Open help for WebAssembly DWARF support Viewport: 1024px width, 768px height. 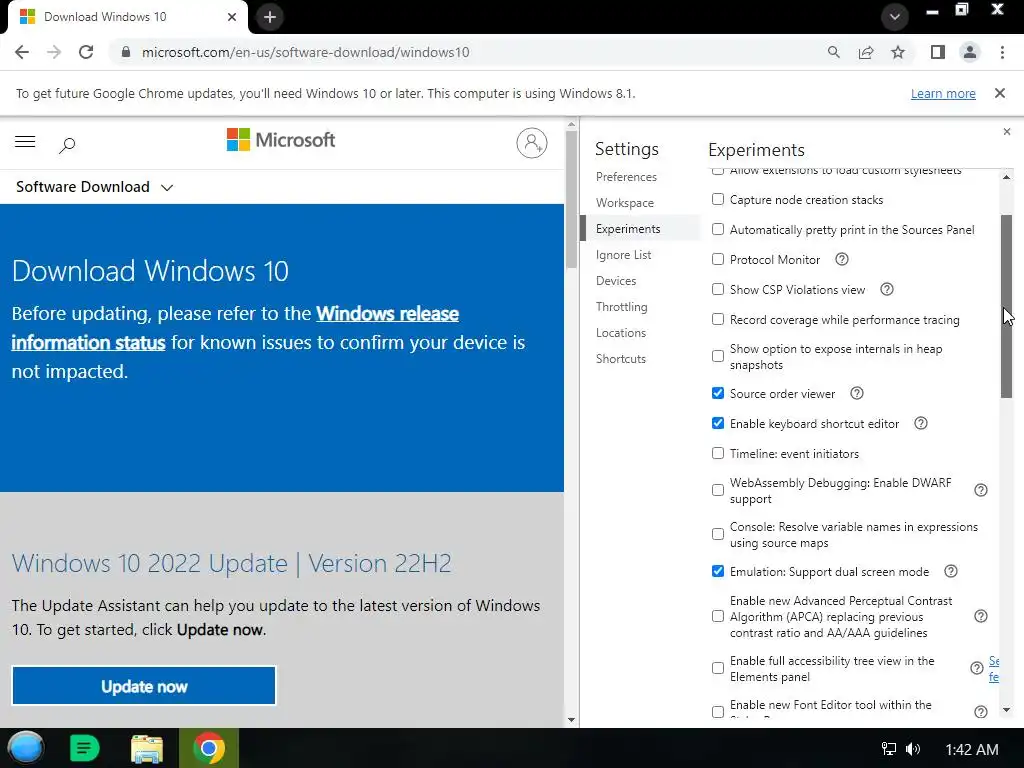click(x=981, y=490)
